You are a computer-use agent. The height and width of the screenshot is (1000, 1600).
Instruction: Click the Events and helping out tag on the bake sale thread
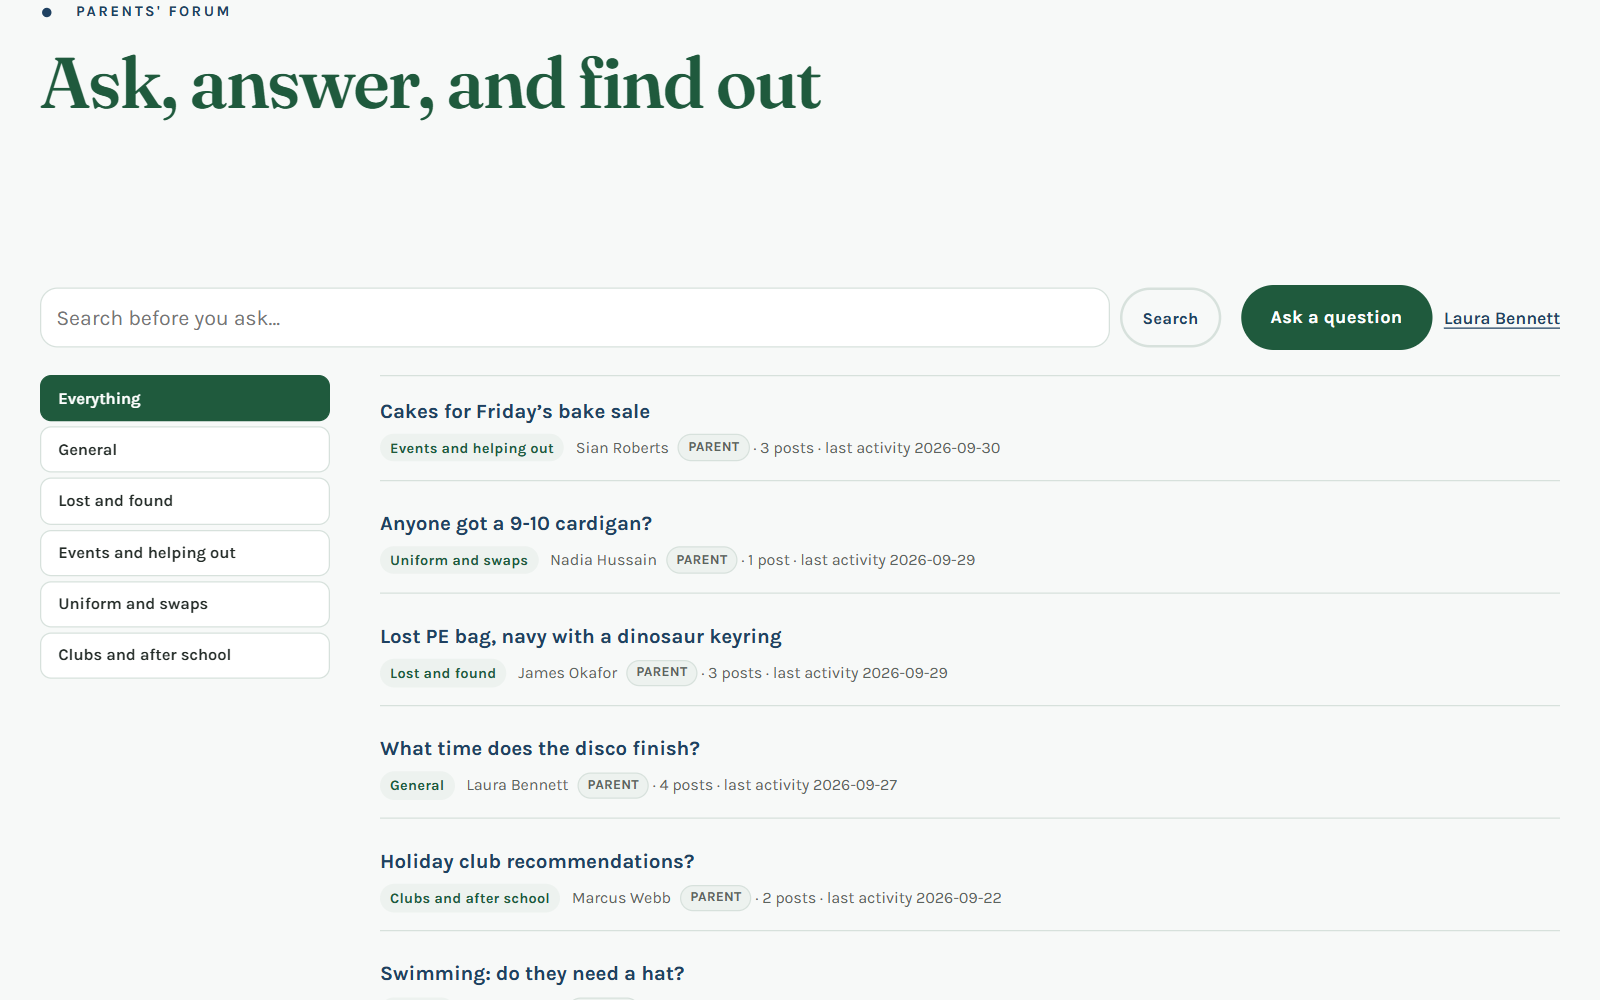point(472,448)
